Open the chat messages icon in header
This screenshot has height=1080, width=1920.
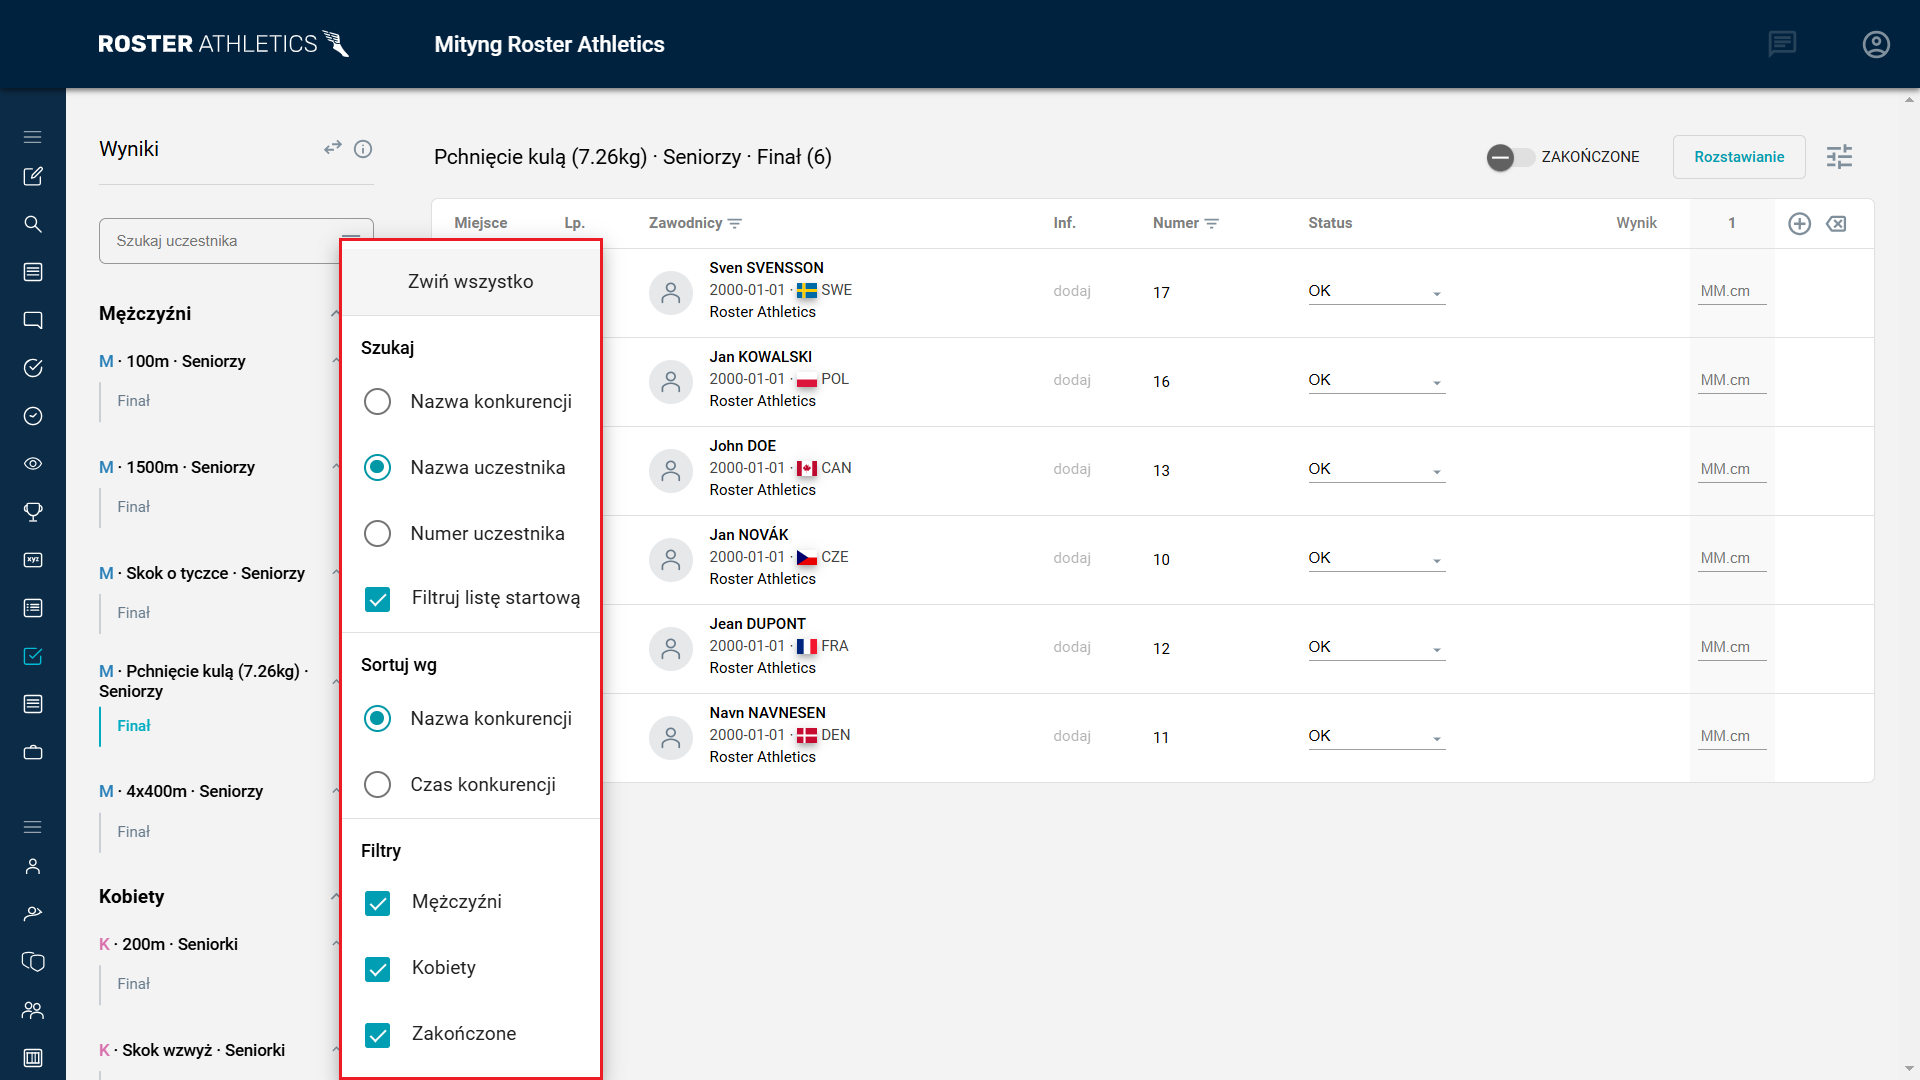click(x=1782, y=44)
